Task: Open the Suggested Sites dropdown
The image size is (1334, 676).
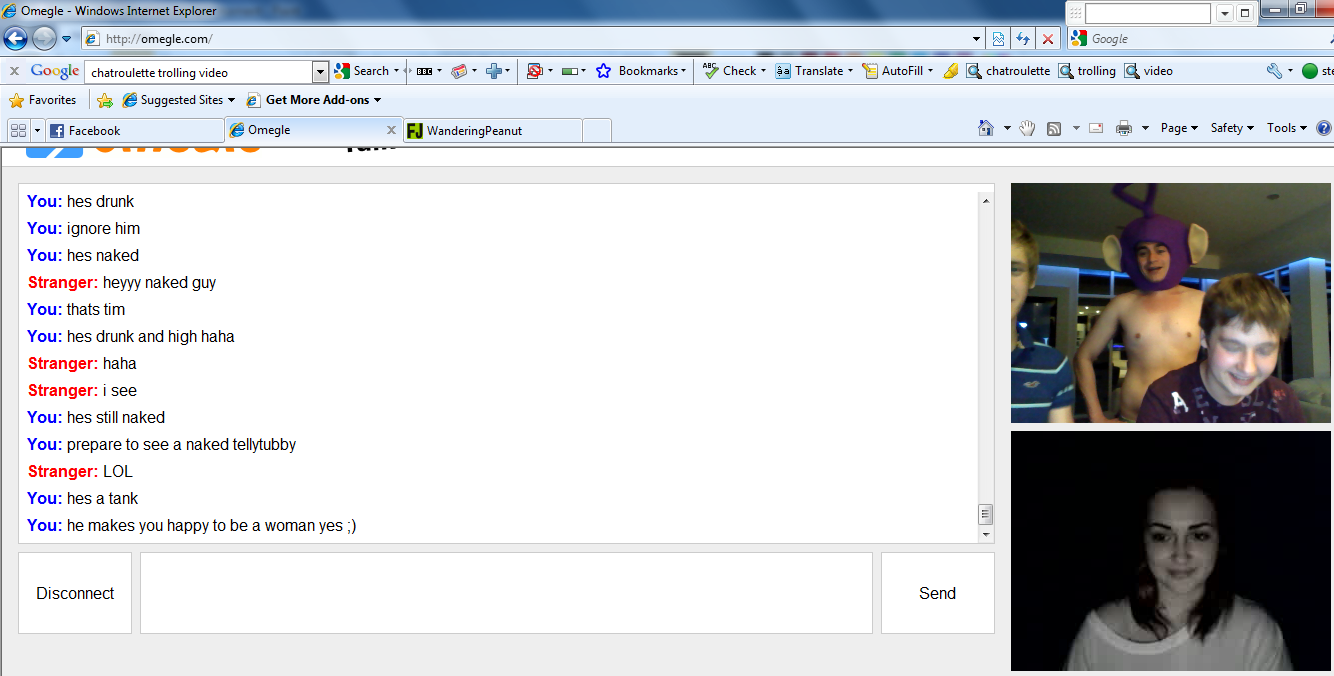Action: click(178, 100)
